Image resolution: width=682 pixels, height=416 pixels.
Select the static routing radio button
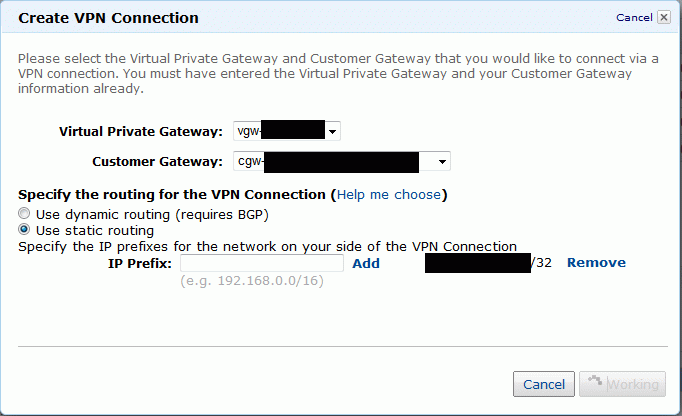coord(24,229)
